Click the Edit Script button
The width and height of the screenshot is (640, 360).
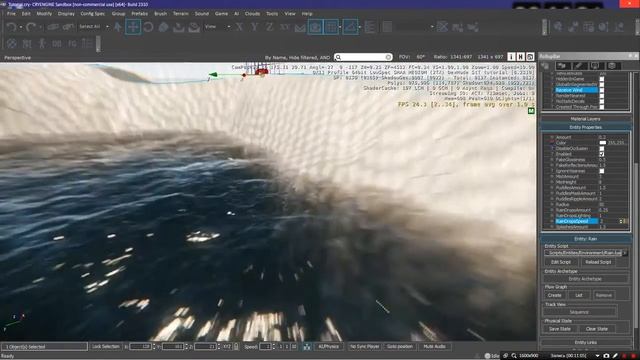coord(561,262)
